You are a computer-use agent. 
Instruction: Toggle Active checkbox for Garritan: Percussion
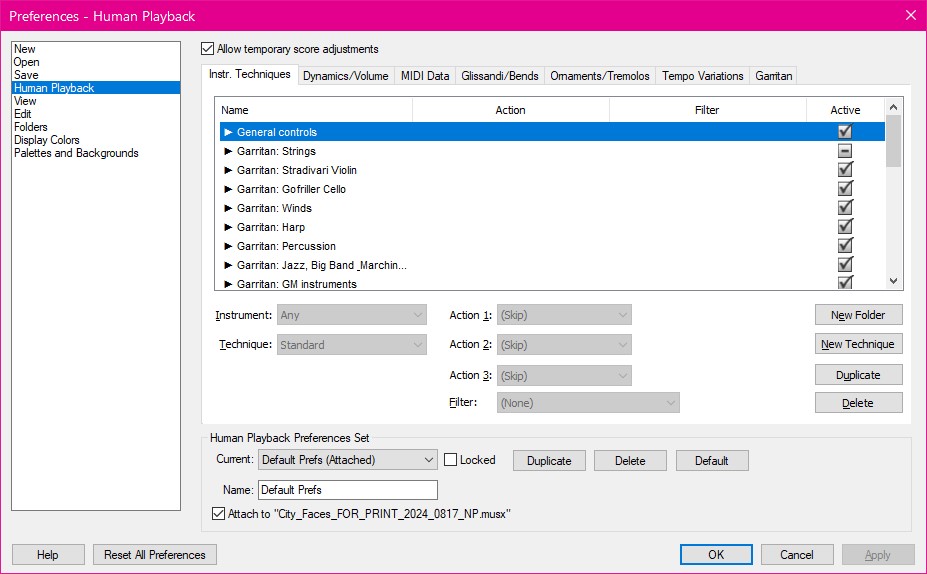[x=845, y=246]
